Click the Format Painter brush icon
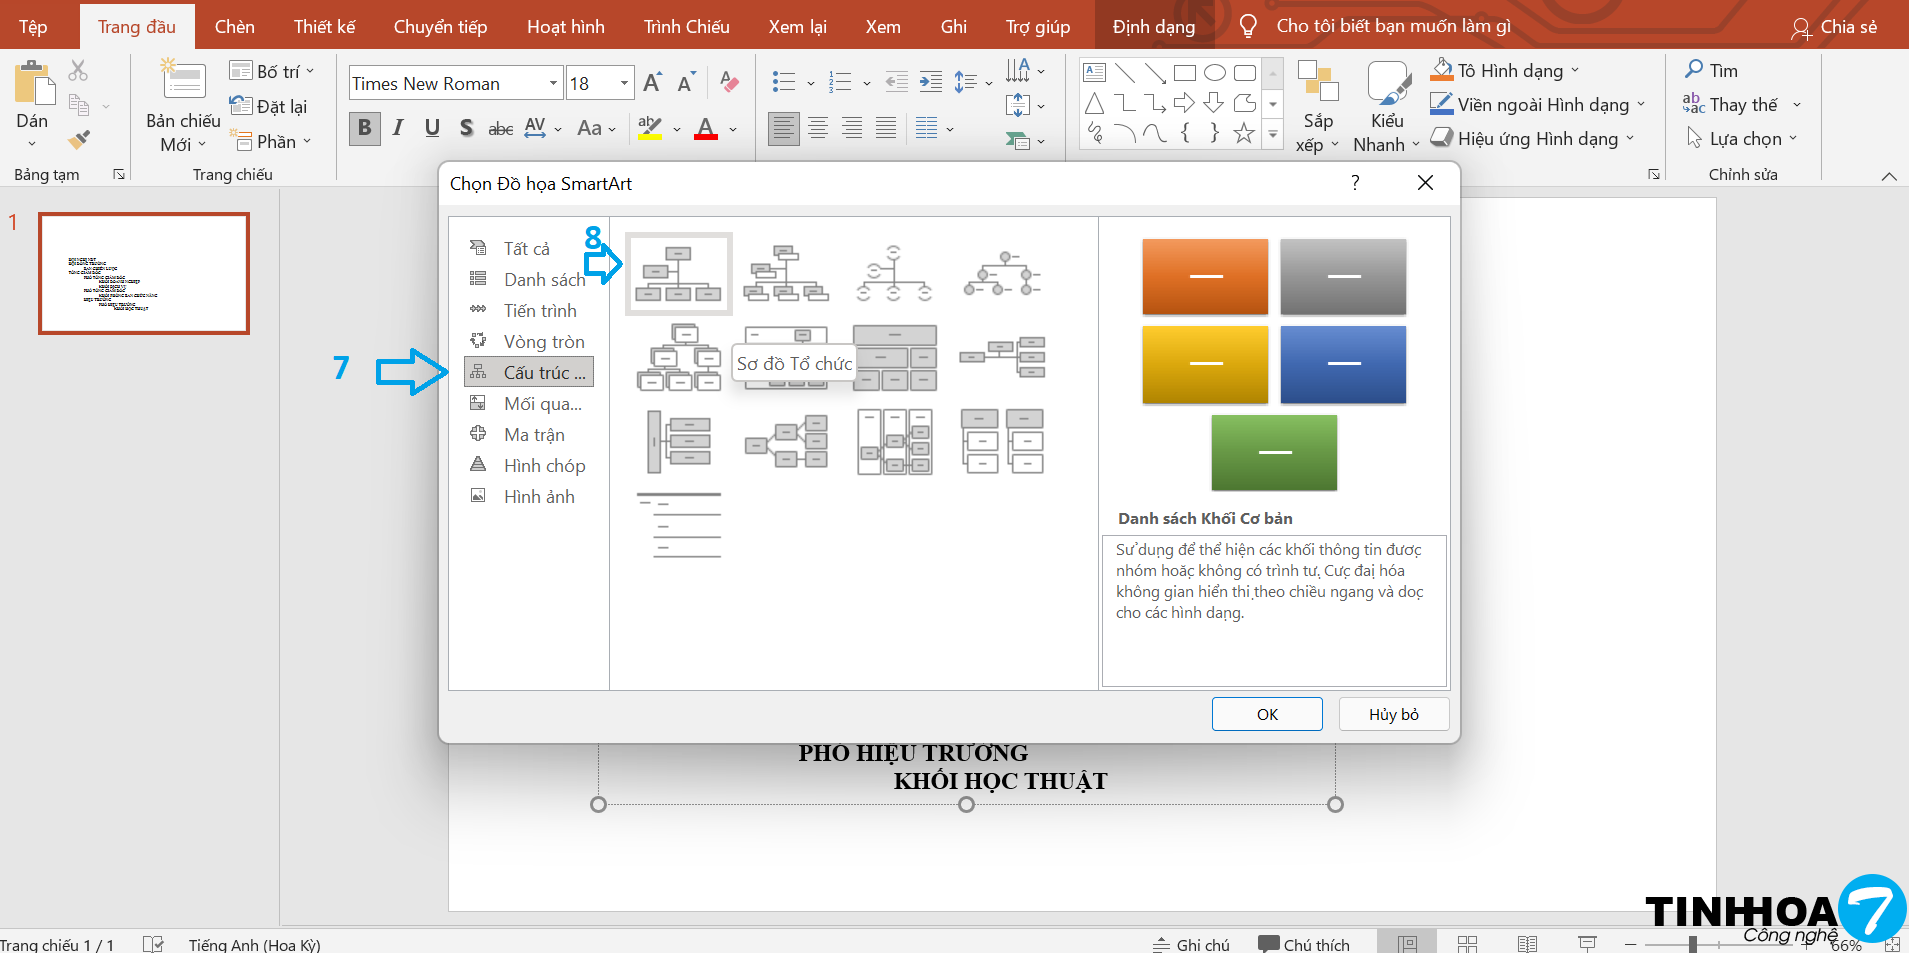This screenshot has height=953, width=1909. coord(79,140)
